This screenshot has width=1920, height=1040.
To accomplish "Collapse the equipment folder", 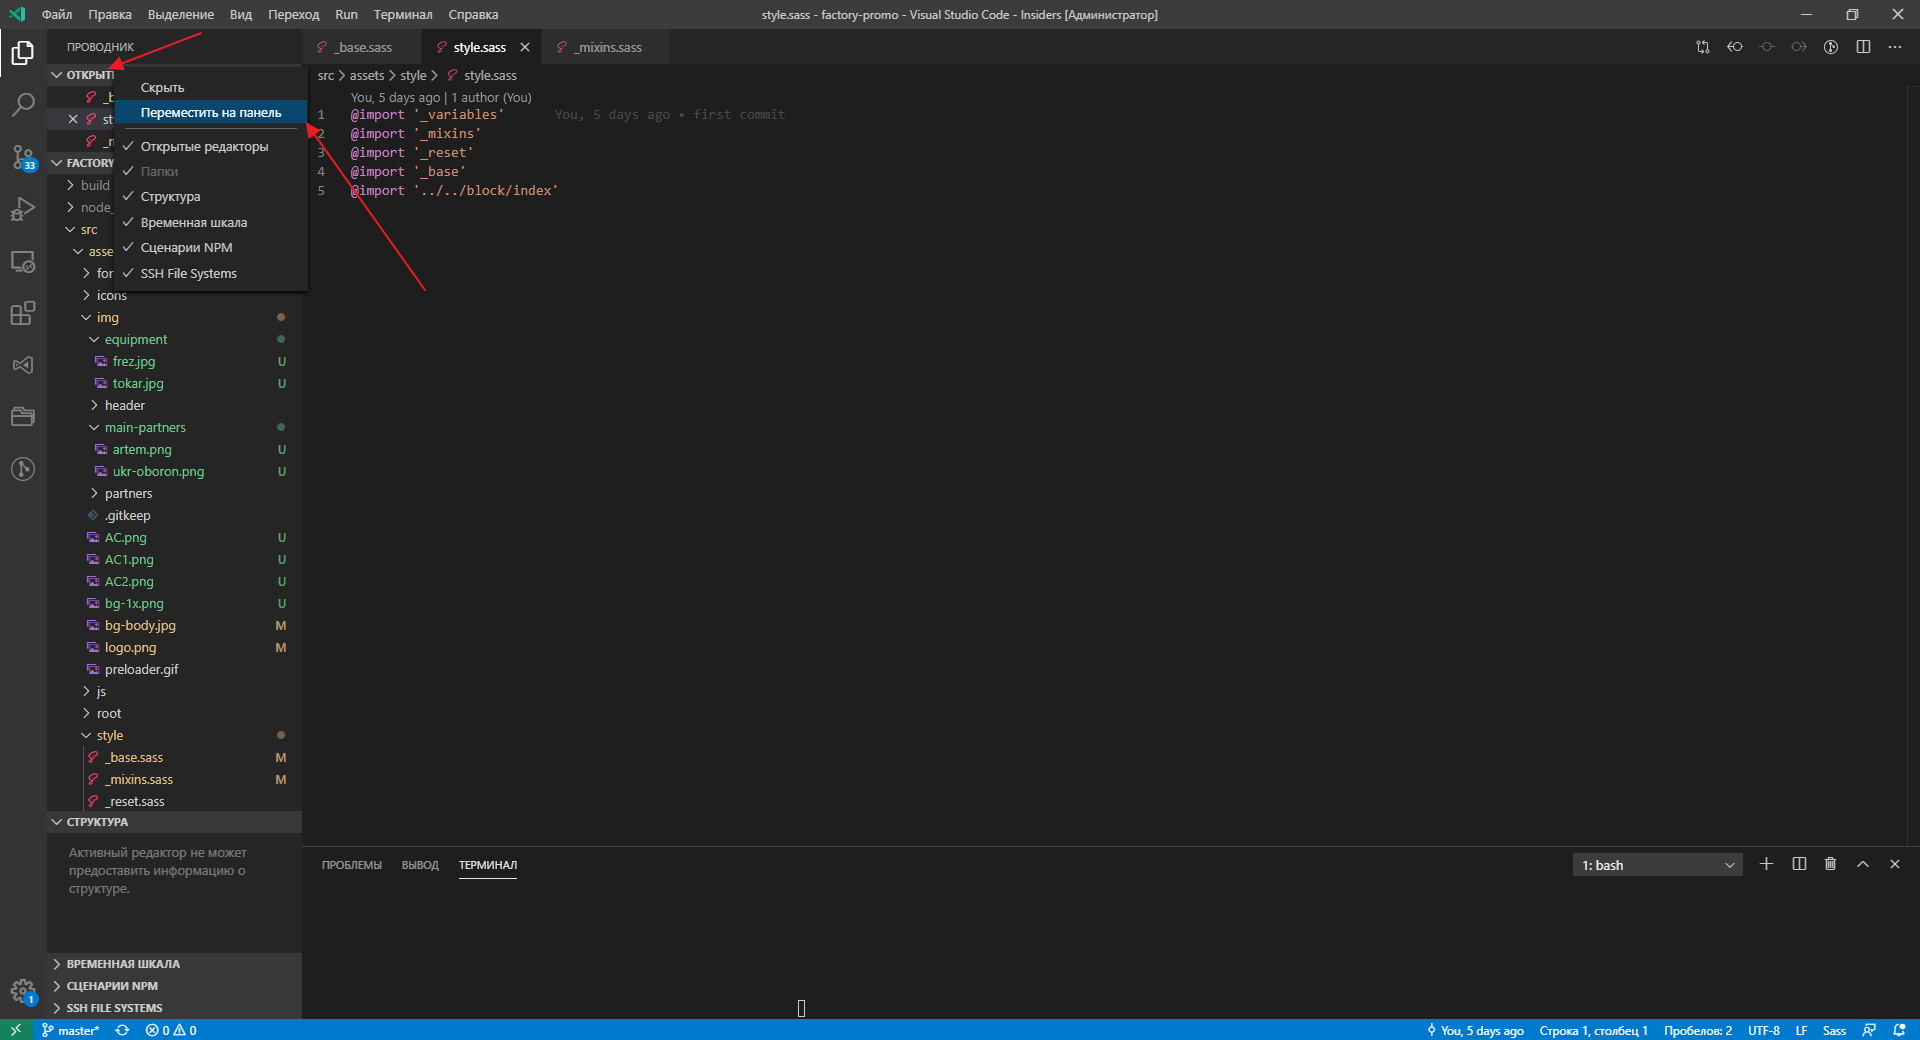I will pyautogui.click(x=175, y=339).
